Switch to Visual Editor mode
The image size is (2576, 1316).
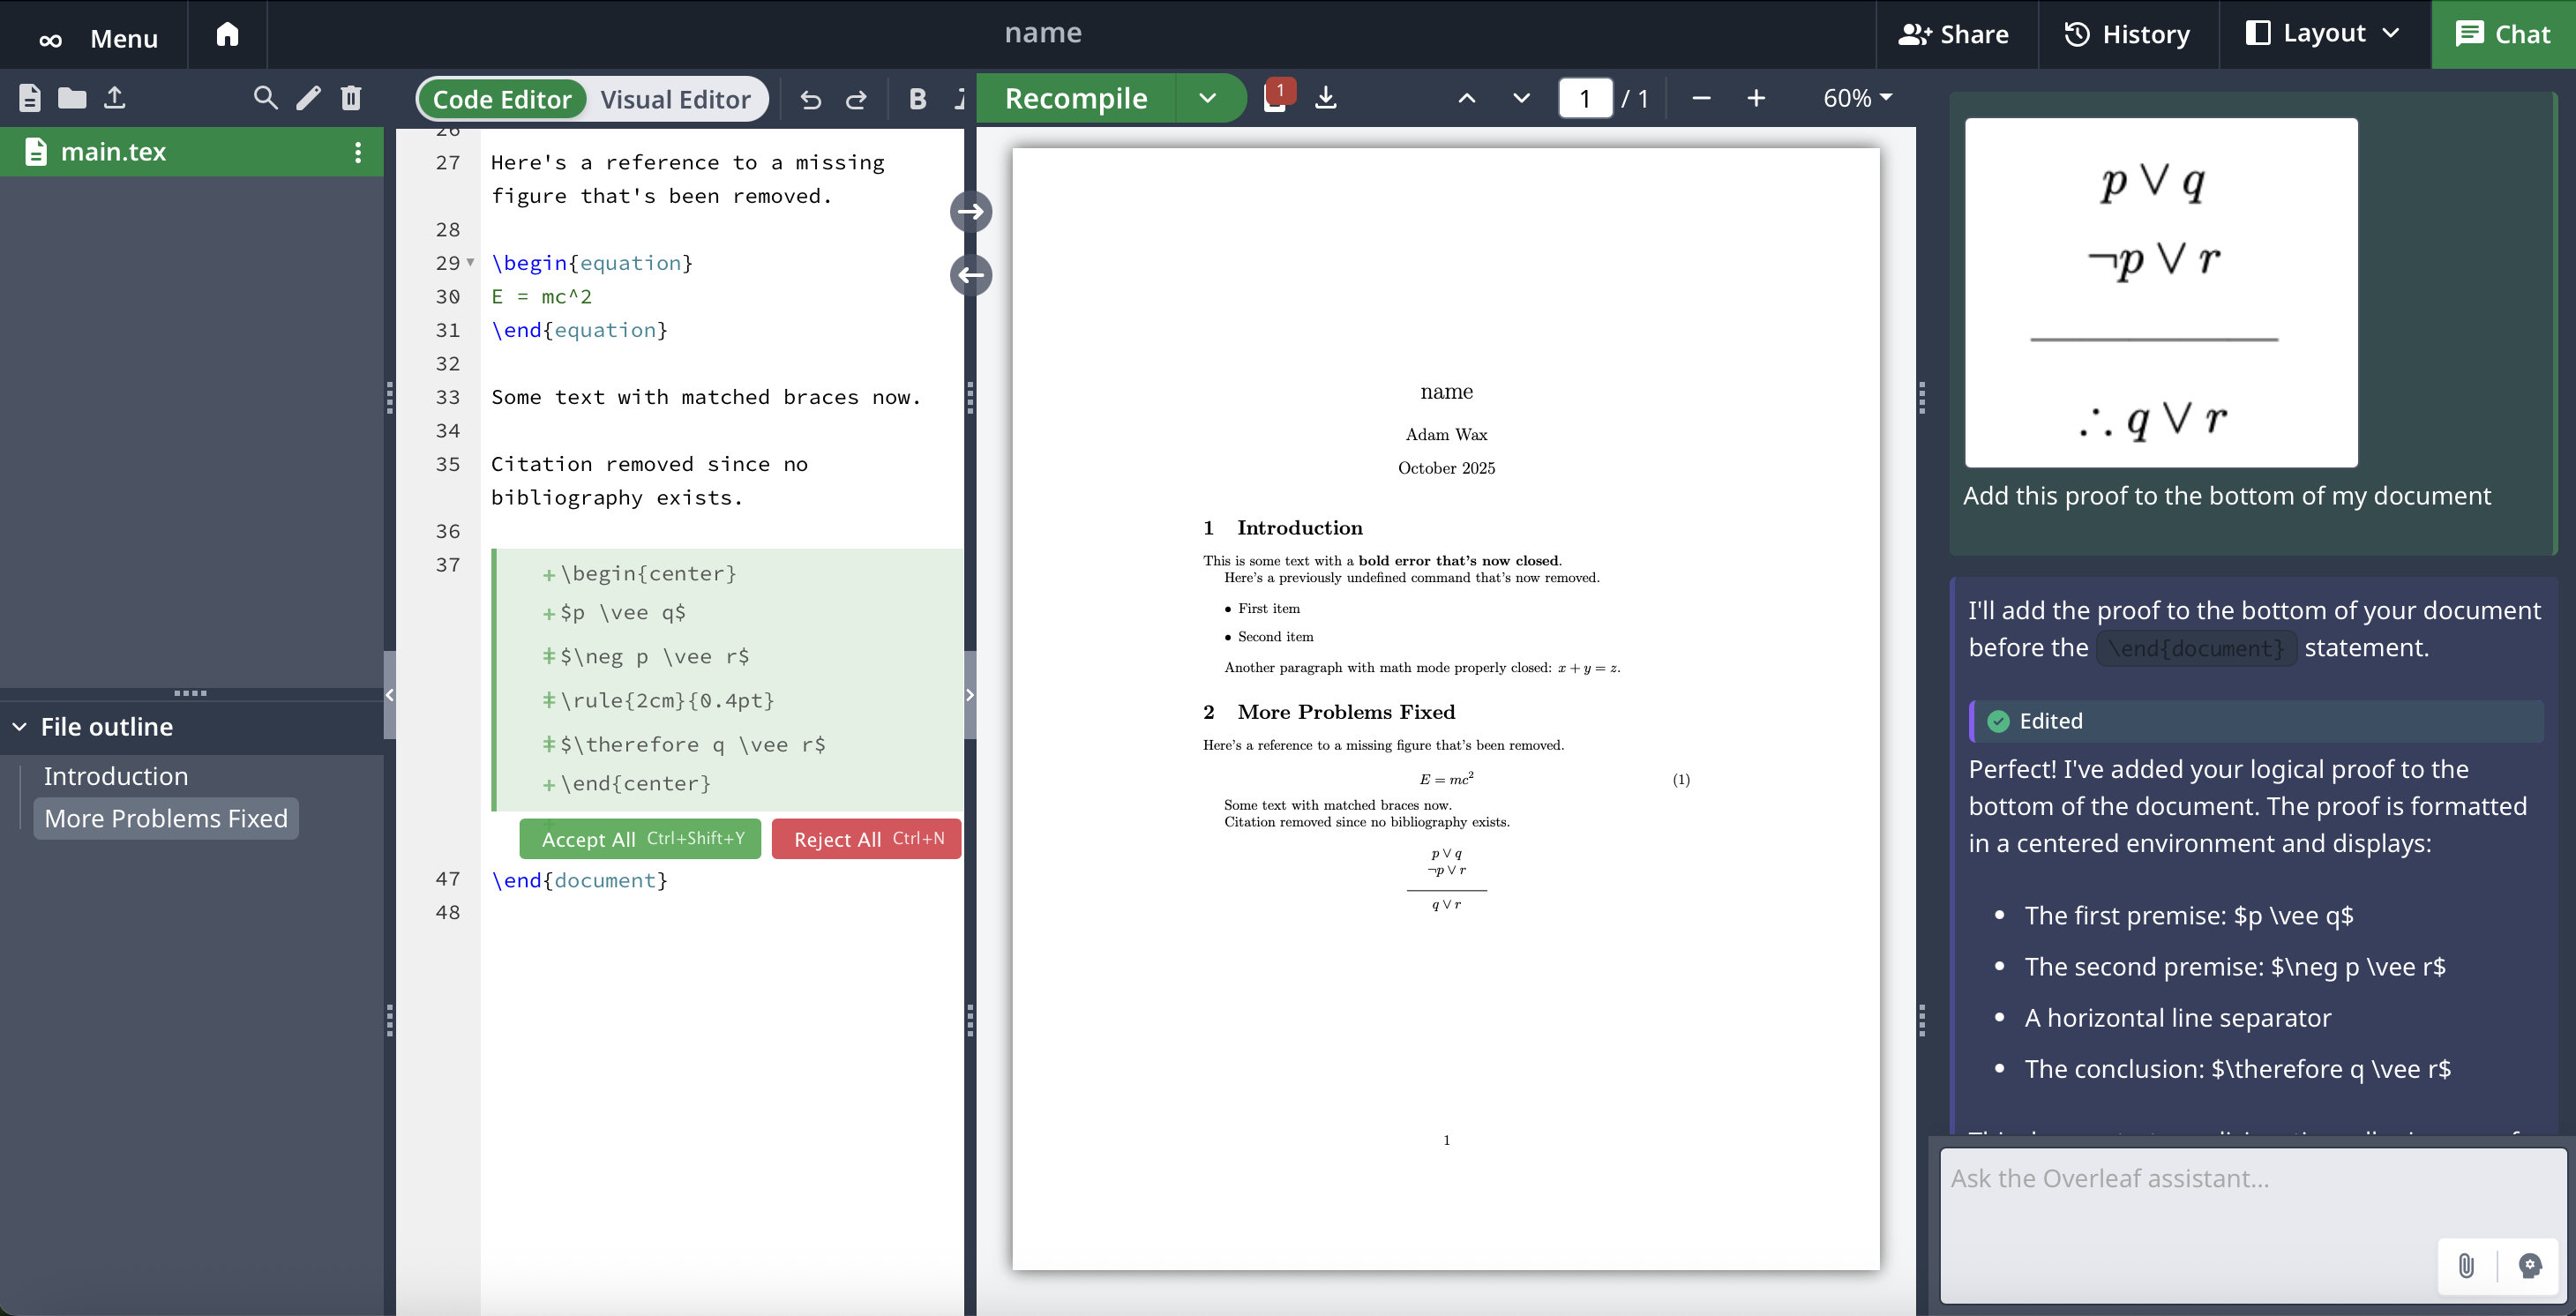(x=675, y=99)
